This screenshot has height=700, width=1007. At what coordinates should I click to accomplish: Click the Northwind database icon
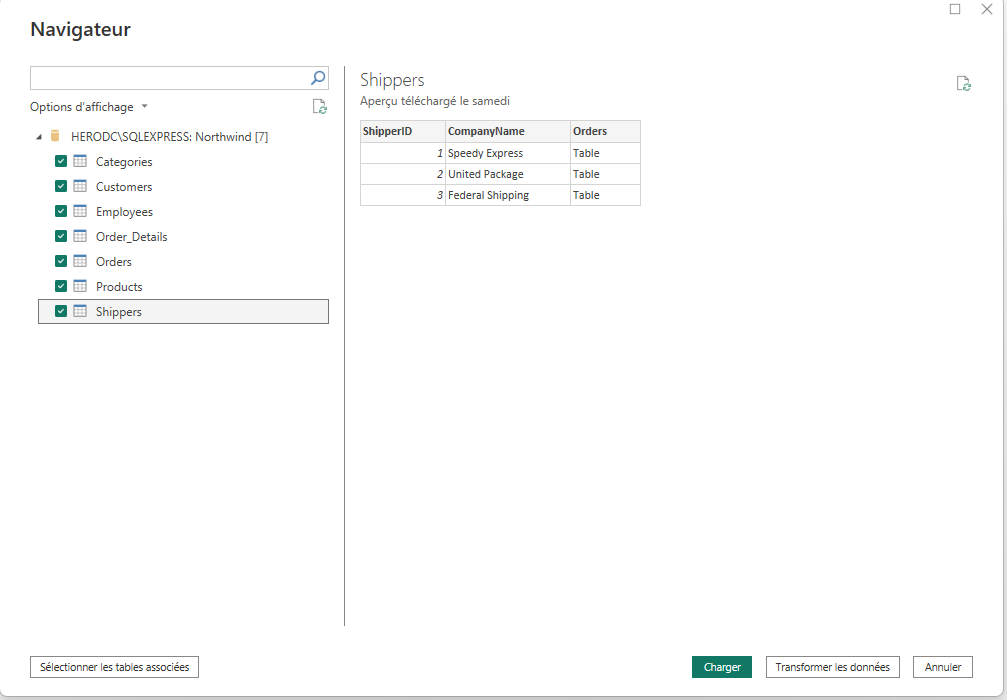55,136
